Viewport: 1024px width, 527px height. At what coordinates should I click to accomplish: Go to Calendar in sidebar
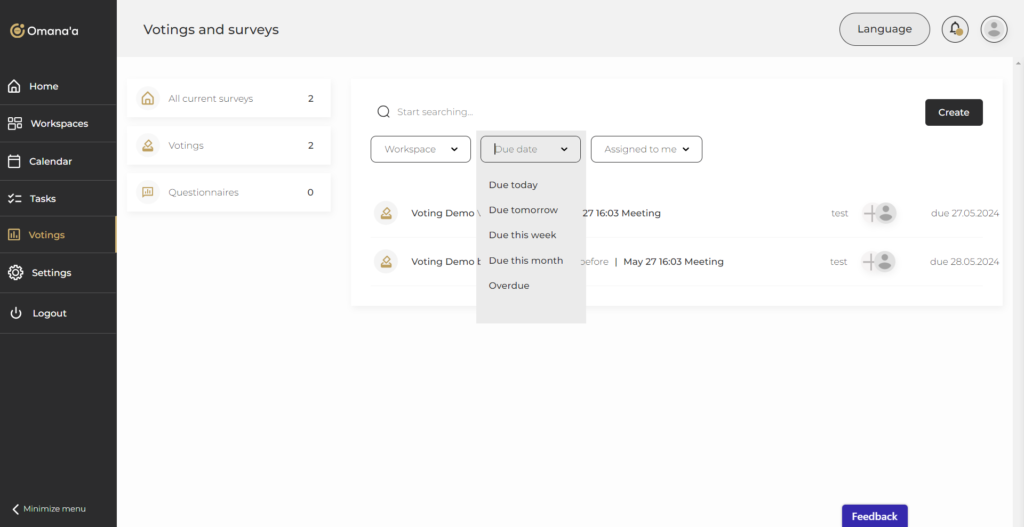(50, 161)
